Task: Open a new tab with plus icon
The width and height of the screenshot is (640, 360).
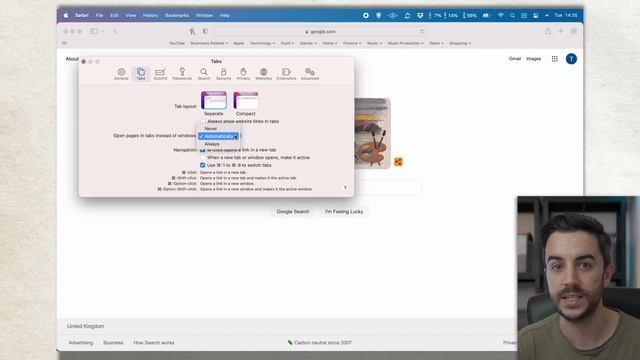Action: pyautogui.click(x=561, y=31)
